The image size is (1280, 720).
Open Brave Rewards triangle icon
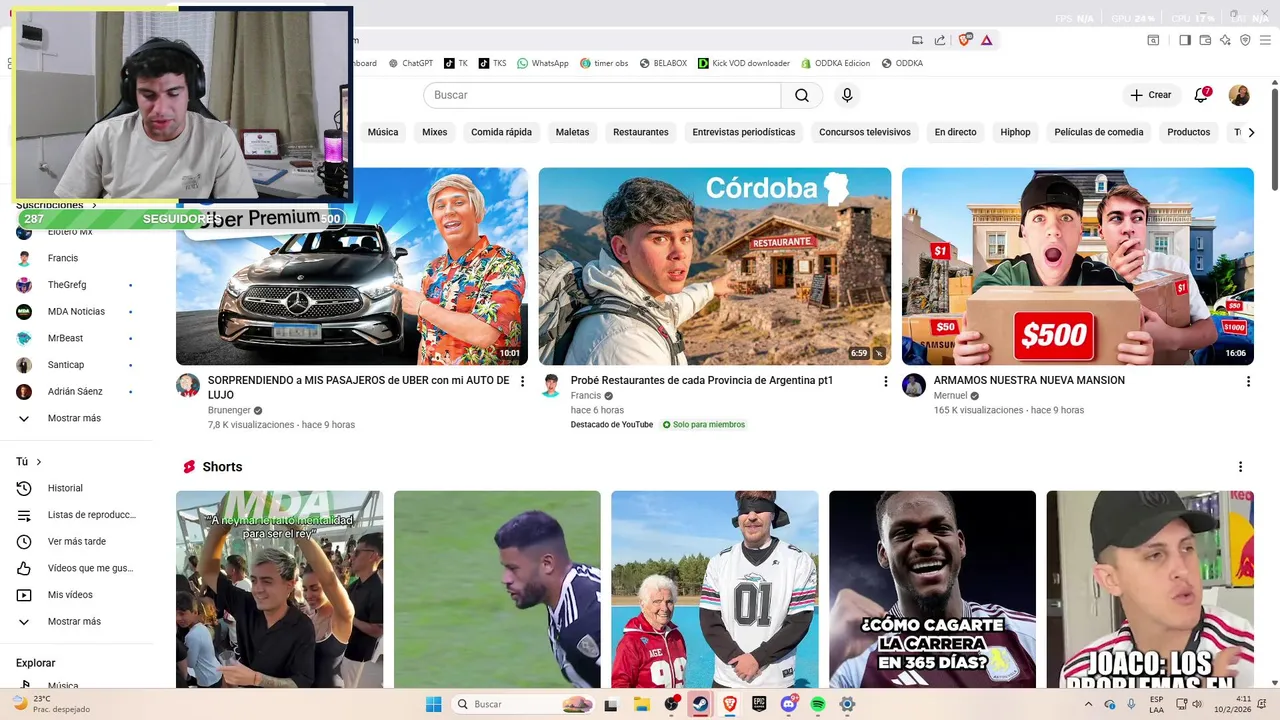coord(987,40)
